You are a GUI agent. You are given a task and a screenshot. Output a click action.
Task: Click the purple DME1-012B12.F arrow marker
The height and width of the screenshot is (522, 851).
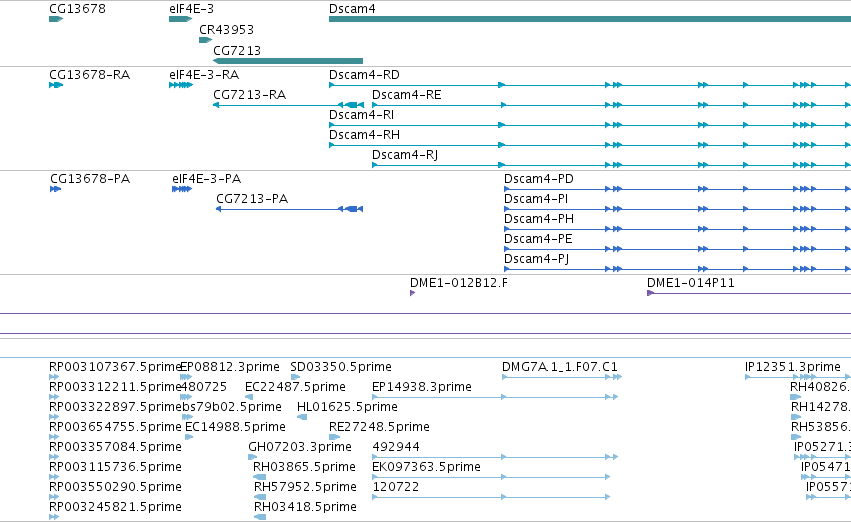(x=412, y=293)
